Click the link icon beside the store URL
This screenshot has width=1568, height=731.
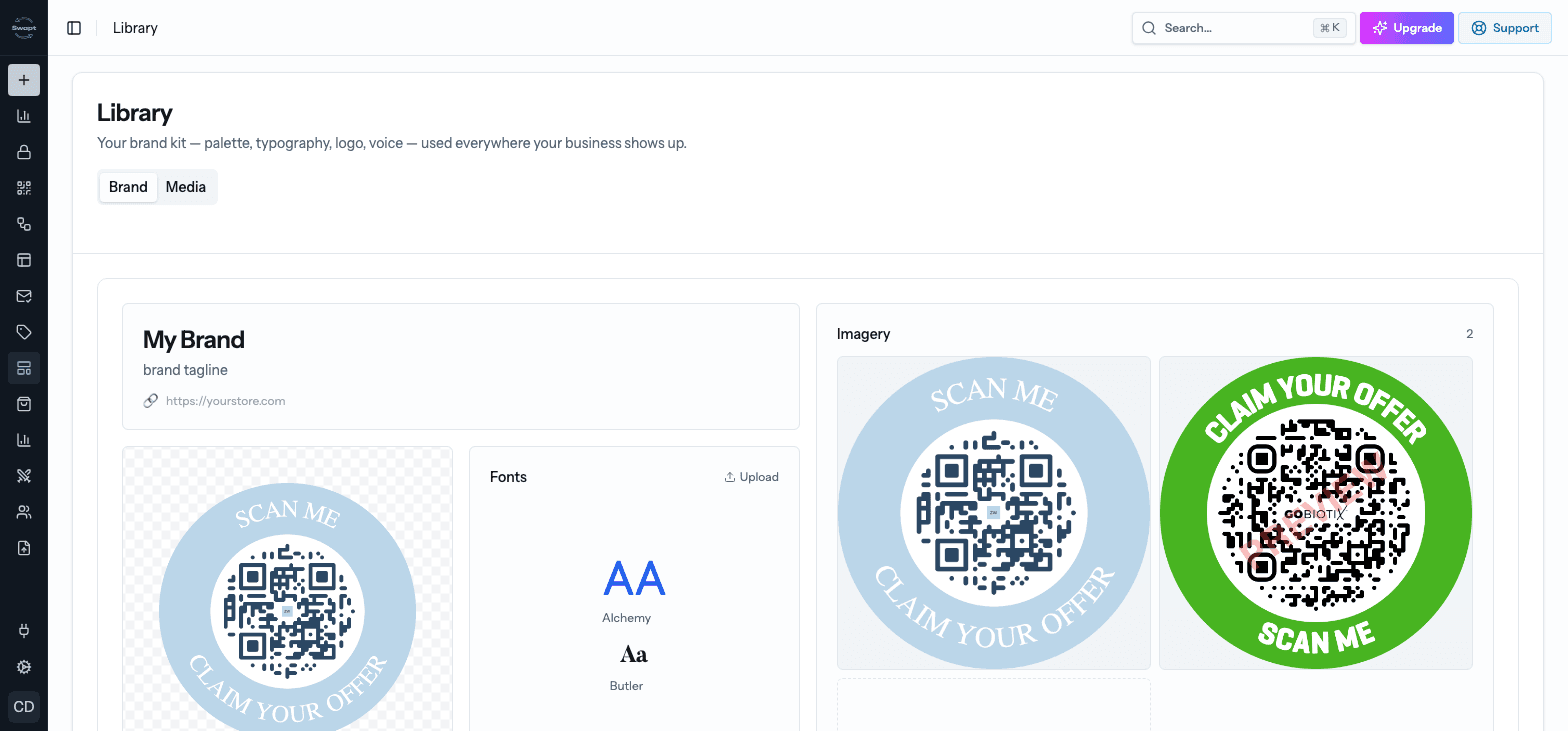pos(151,401)
